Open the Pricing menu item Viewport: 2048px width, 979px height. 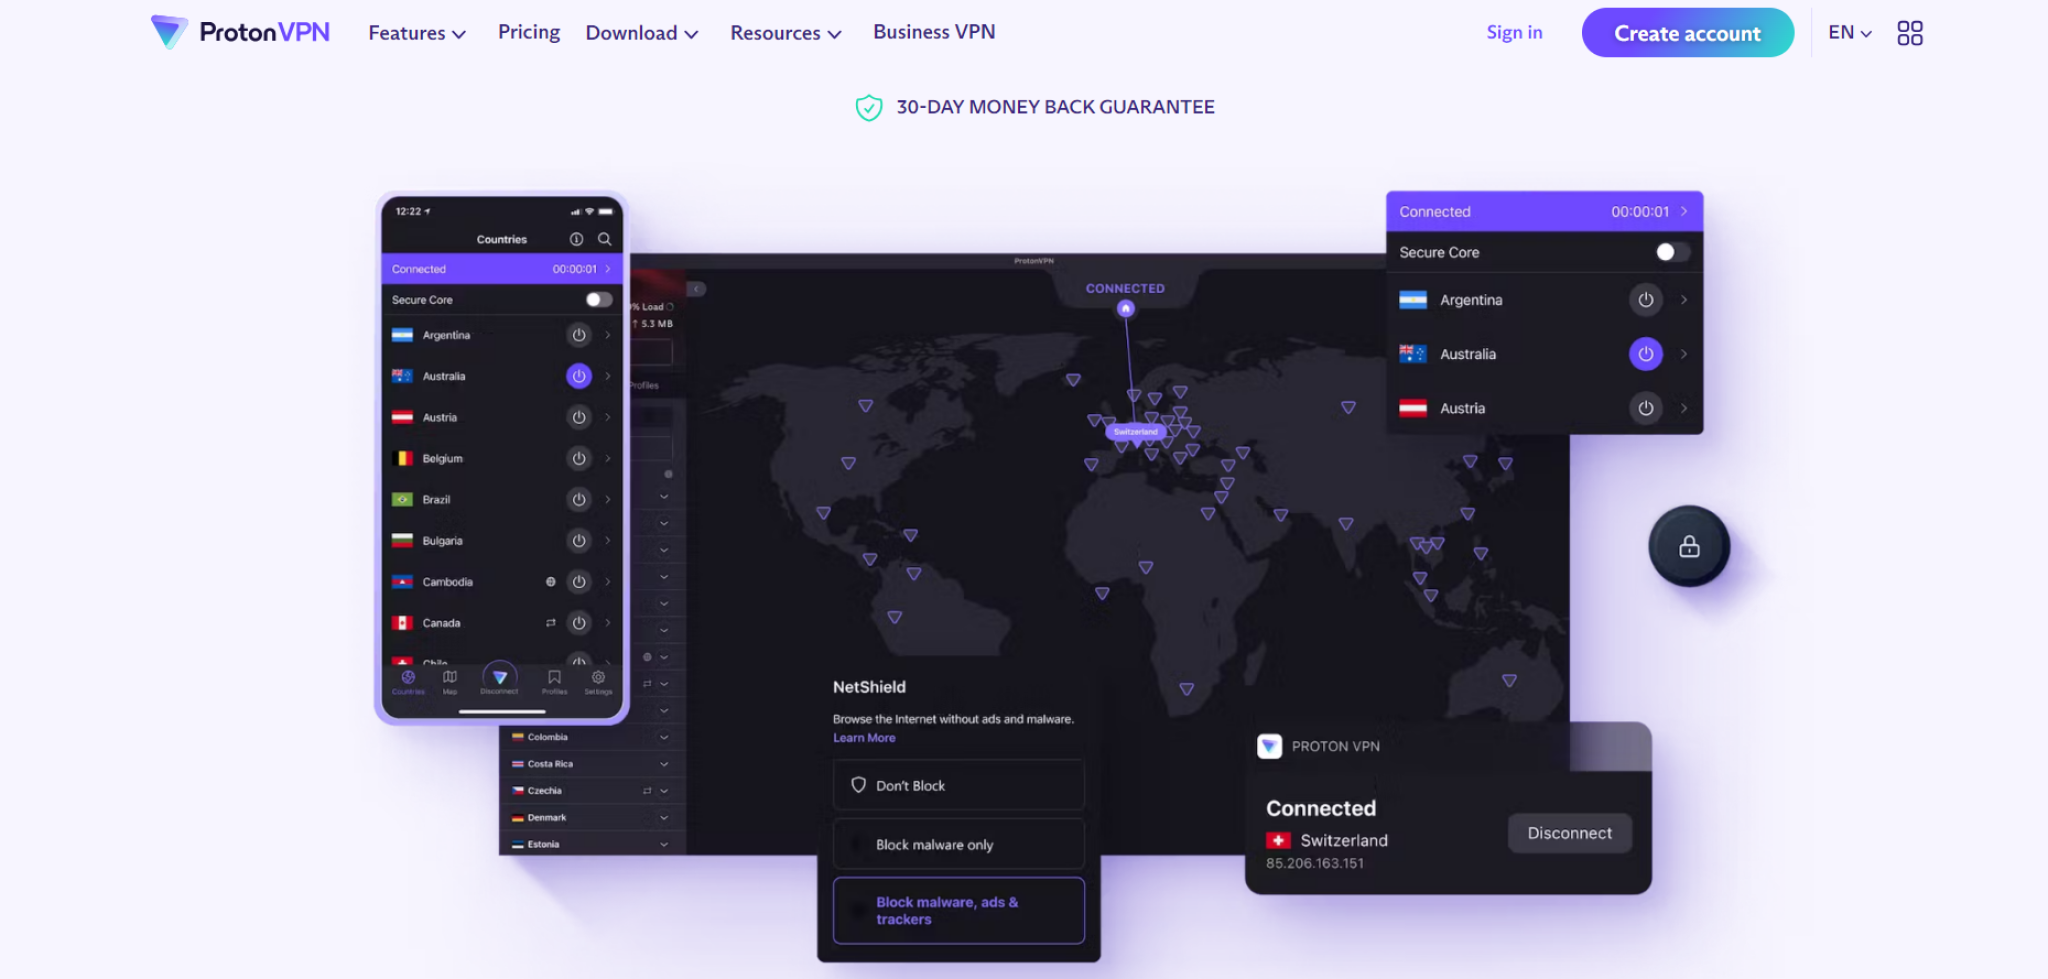click(x=528, y=31)
